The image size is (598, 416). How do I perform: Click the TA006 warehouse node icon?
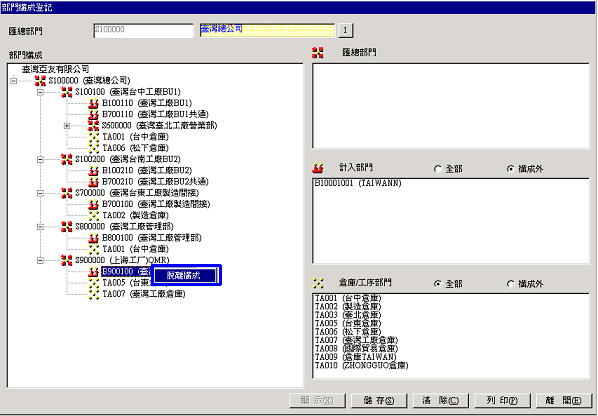pos(93,148)
